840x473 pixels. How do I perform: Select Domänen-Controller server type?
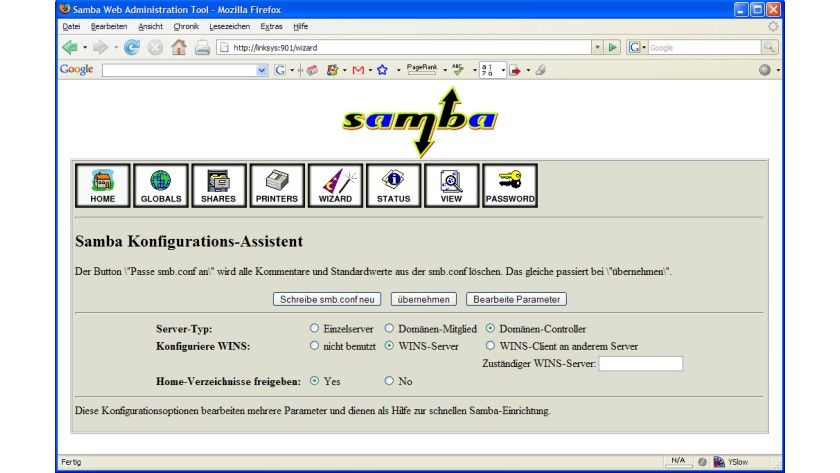pyautogui.click(x=490, y=328)
